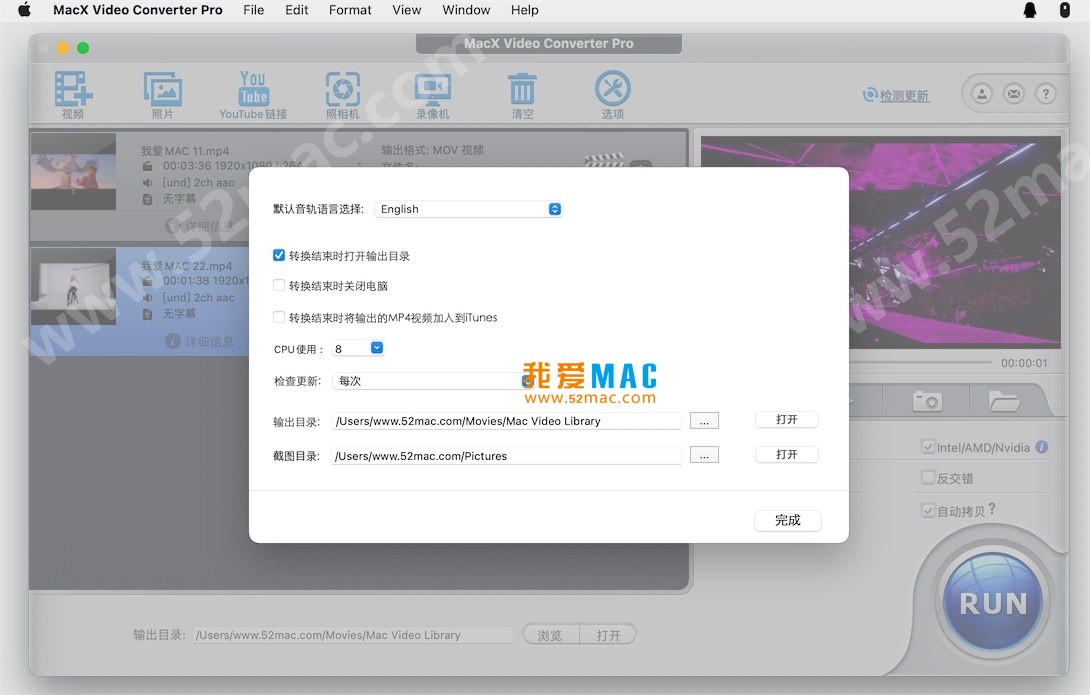Open the Edit menu

pyautogui.click(x=297, y=10)
